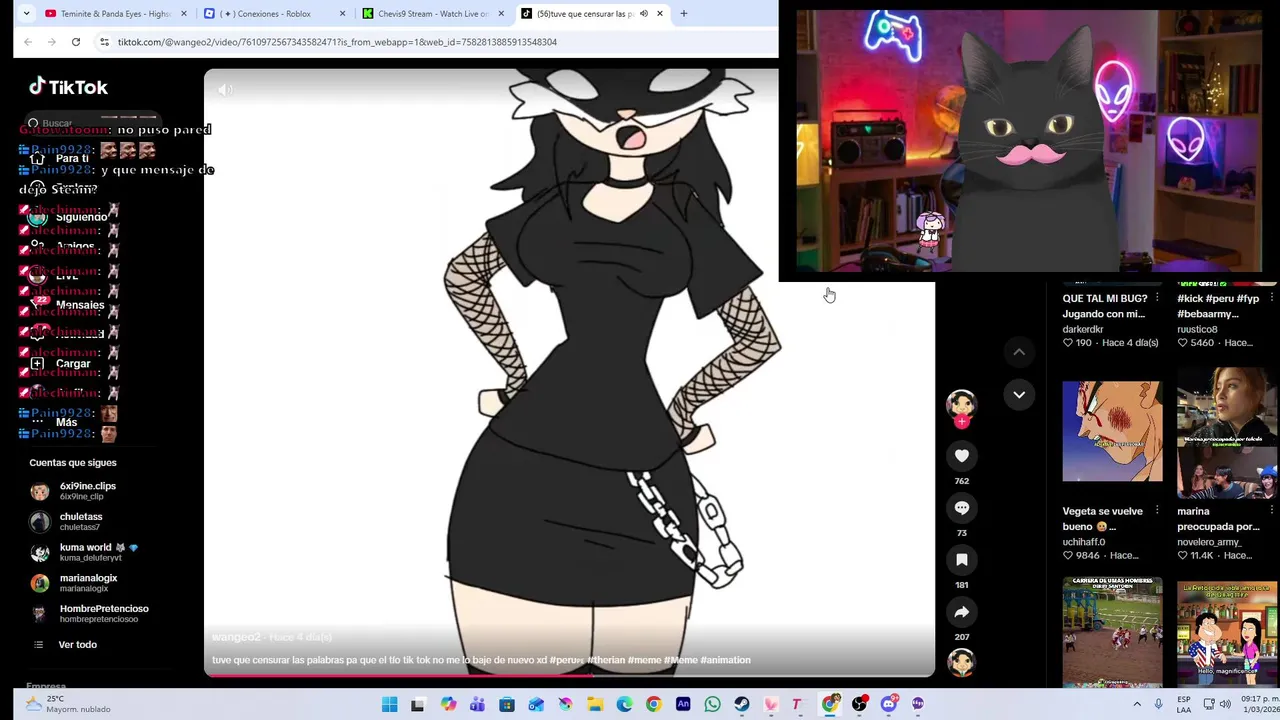The height and width of the screenshot is (720, 1280).
Task: Open a new browser tab
Action: pyautogui.click(x=684, y=14)
